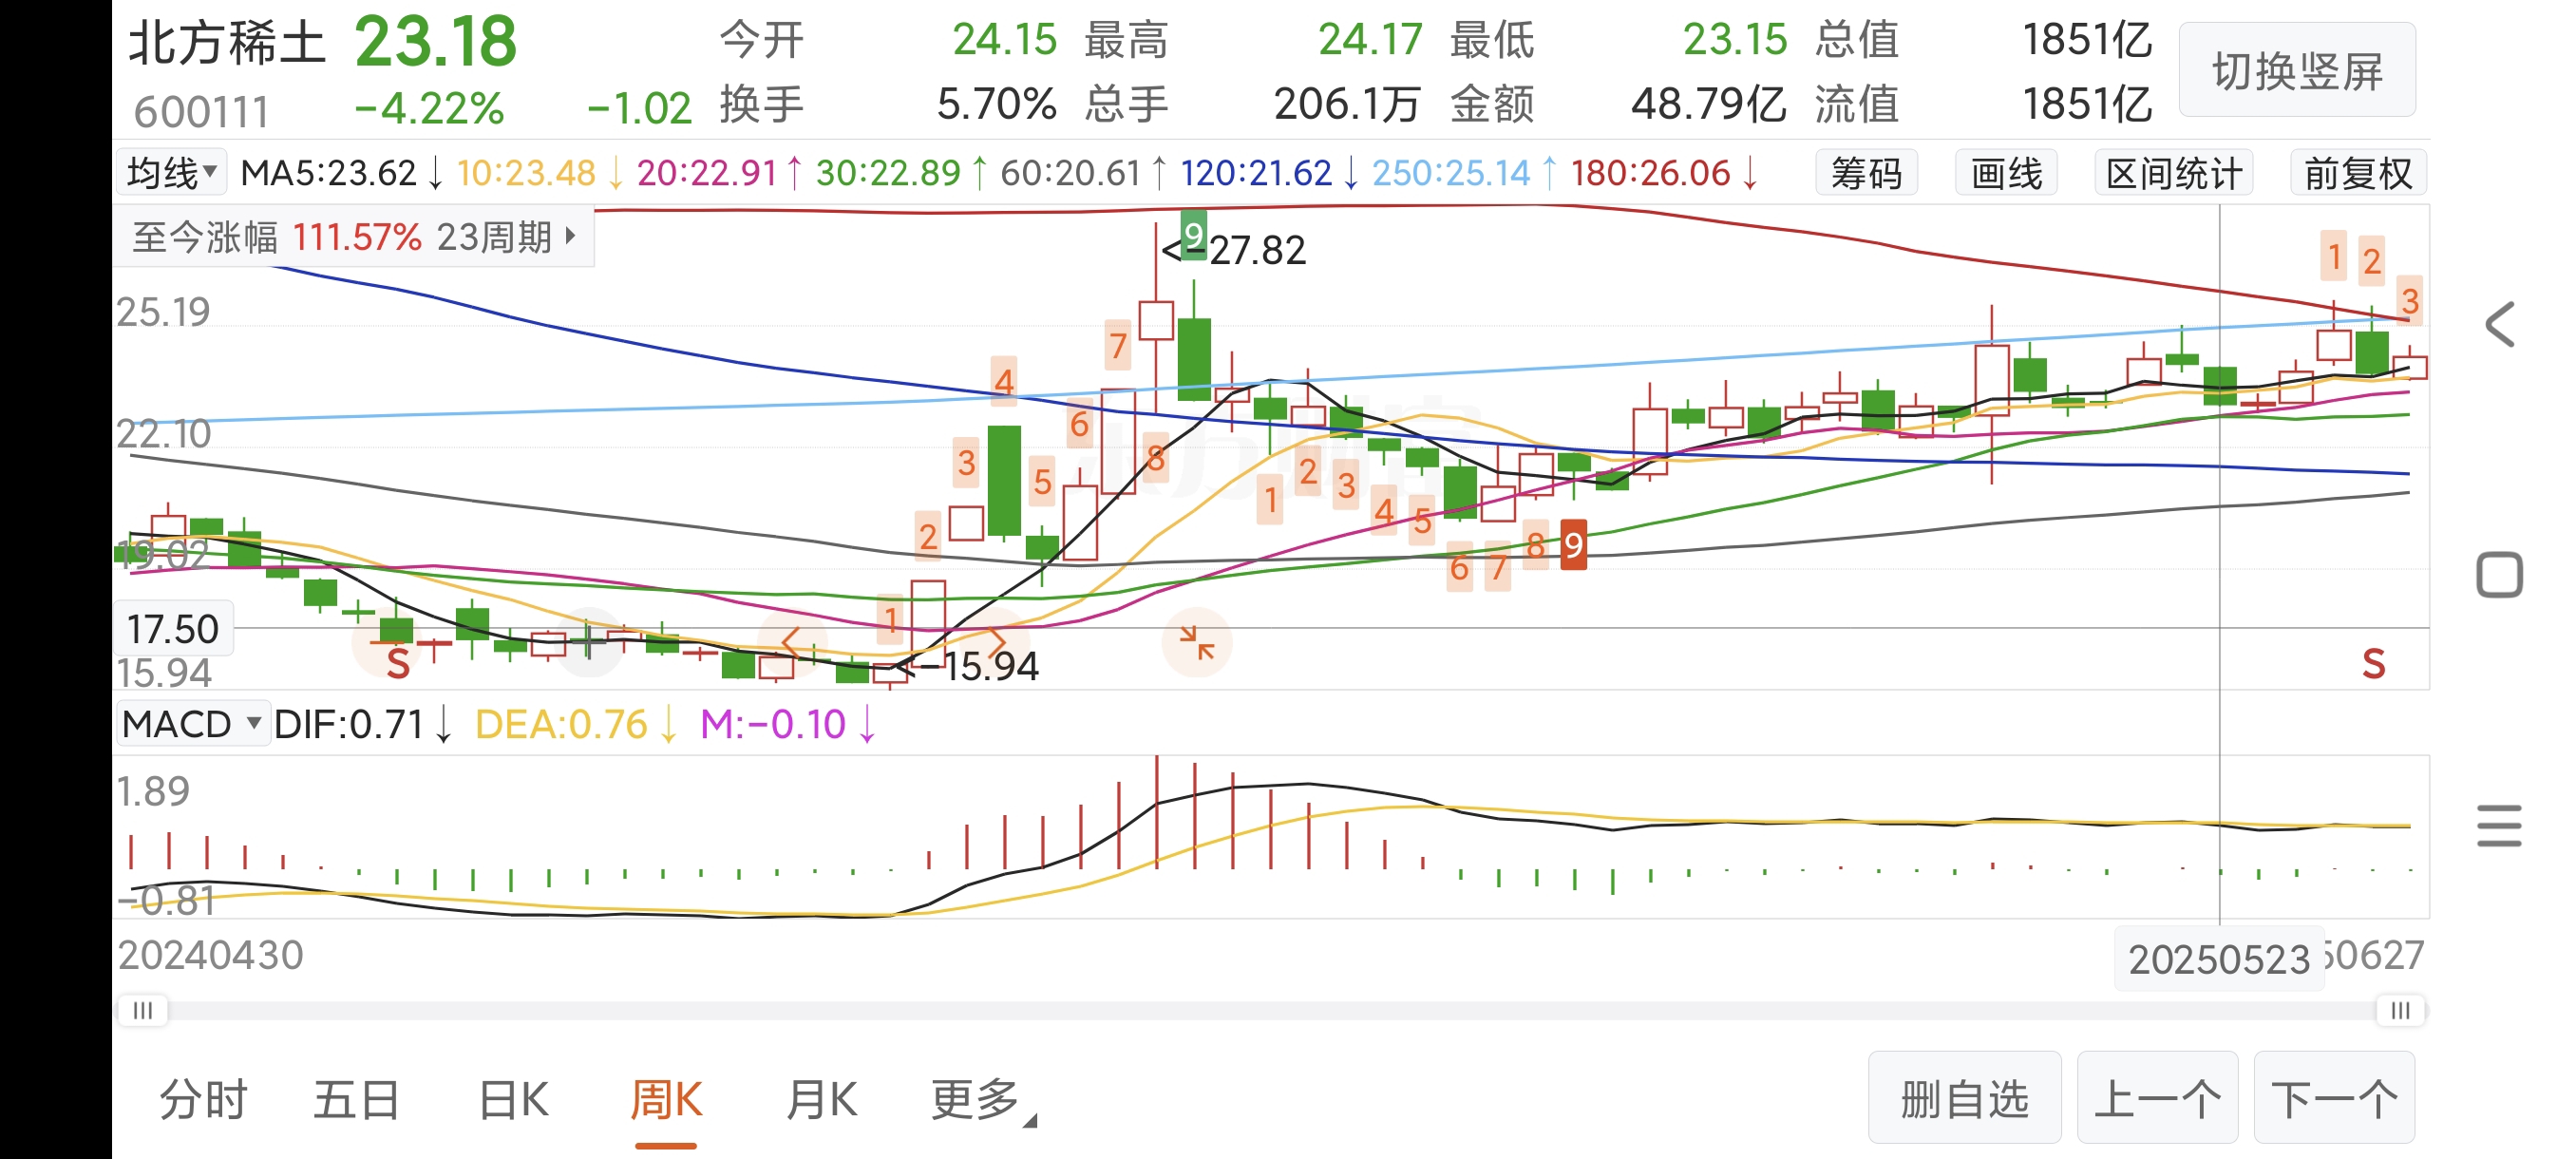Click the chart scroll-left arrow icon
This screenshot has width=2576, height=1159.
tap(792, 641)
